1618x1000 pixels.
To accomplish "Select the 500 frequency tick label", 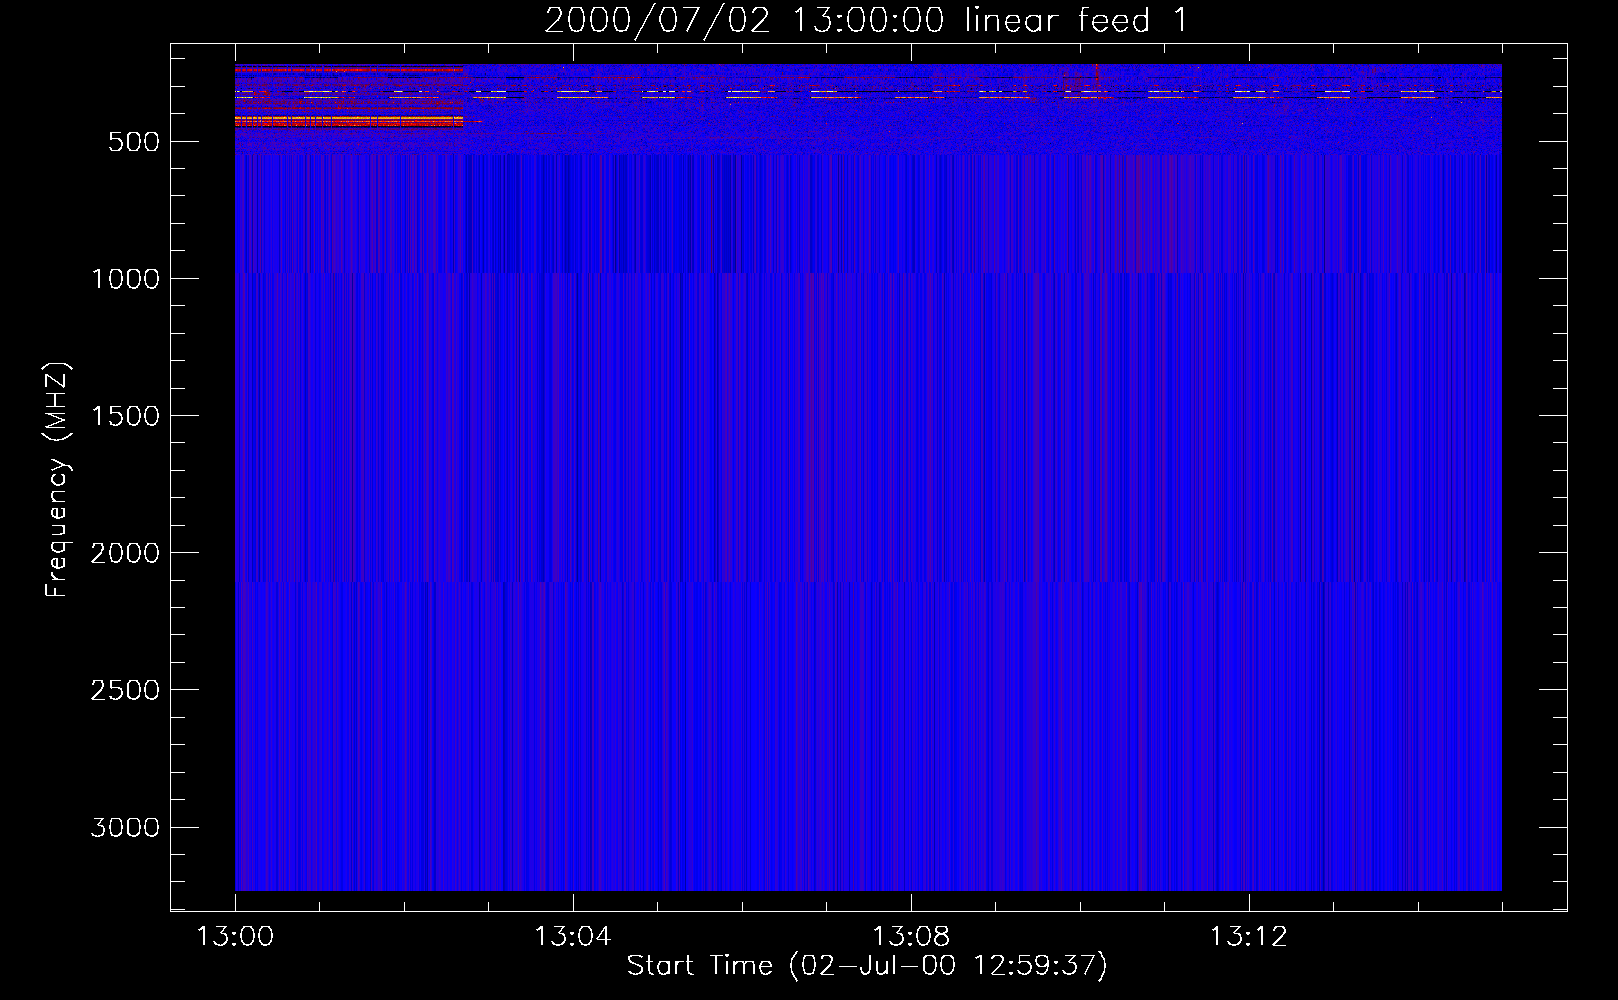I will point(134,142).
